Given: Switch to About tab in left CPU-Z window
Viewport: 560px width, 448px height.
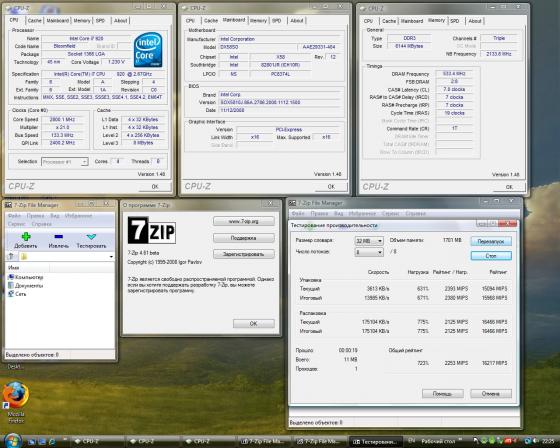Looking at the screenshot, I should (x=121, y=21).
